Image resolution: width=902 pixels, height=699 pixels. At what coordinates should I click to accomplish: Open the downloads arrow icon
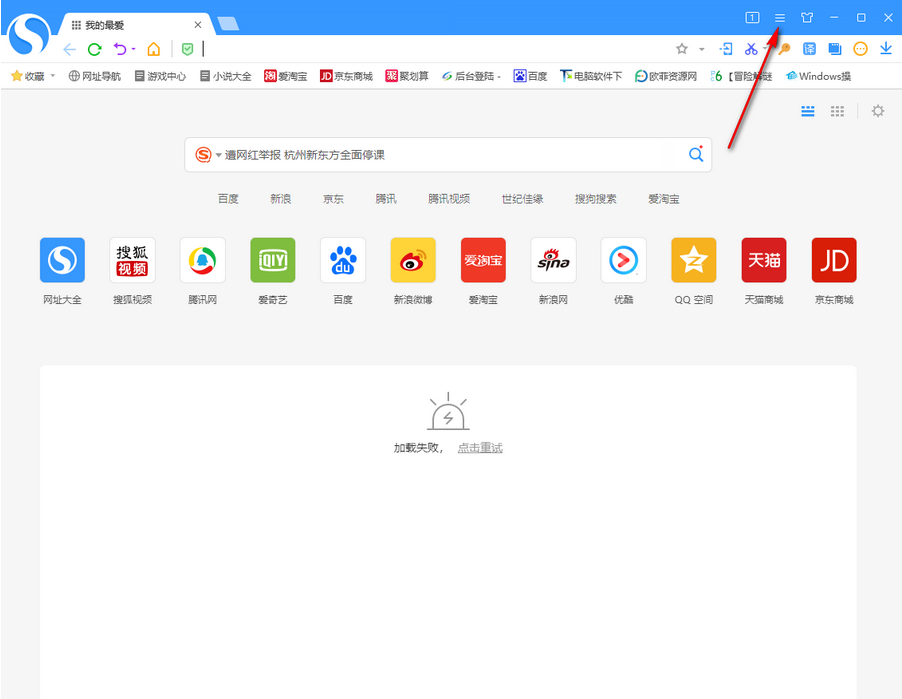pos(886,49)
